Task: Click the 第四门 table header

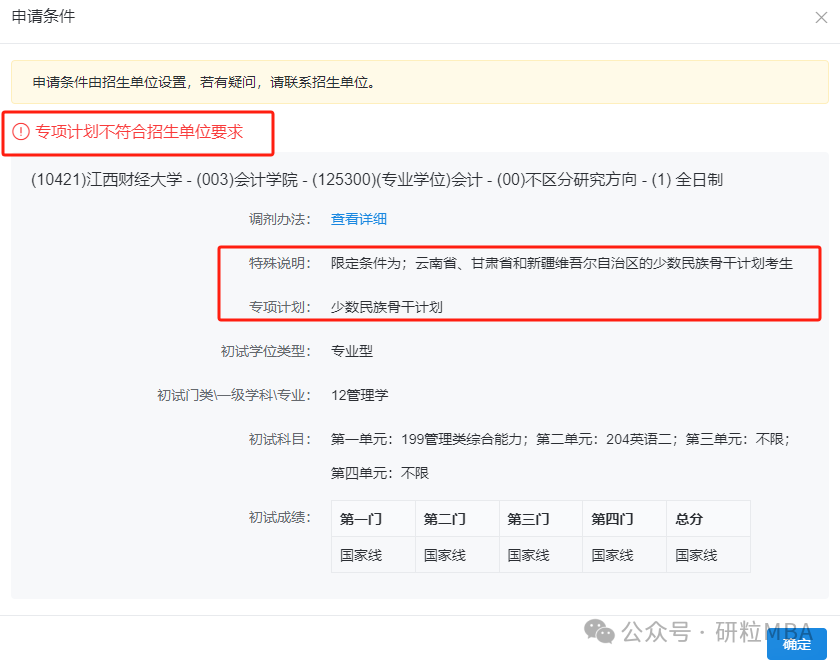Action: pyautogui.click(x=625, y=519)
